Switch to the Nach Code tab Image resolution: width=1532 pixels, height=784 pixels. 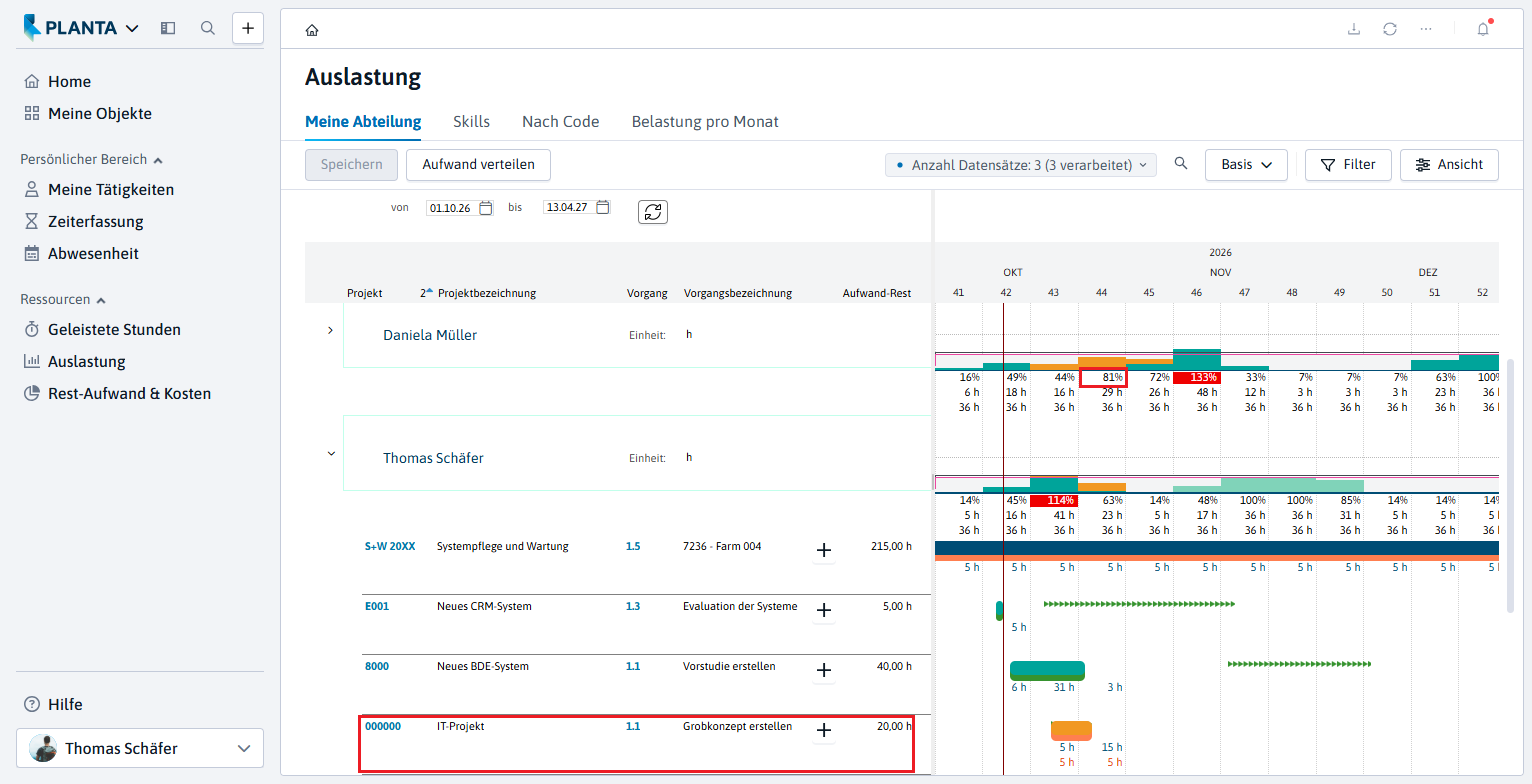pyautogui.click(x=561, y=122)
